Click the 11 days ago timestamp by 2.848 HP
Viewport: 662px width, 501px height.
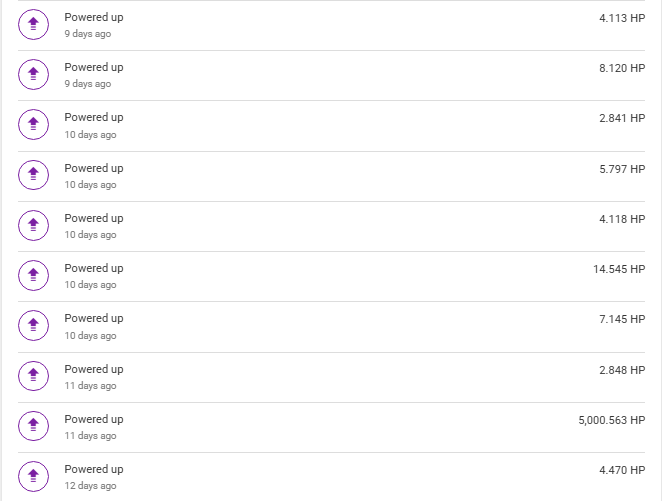point(90,386)
